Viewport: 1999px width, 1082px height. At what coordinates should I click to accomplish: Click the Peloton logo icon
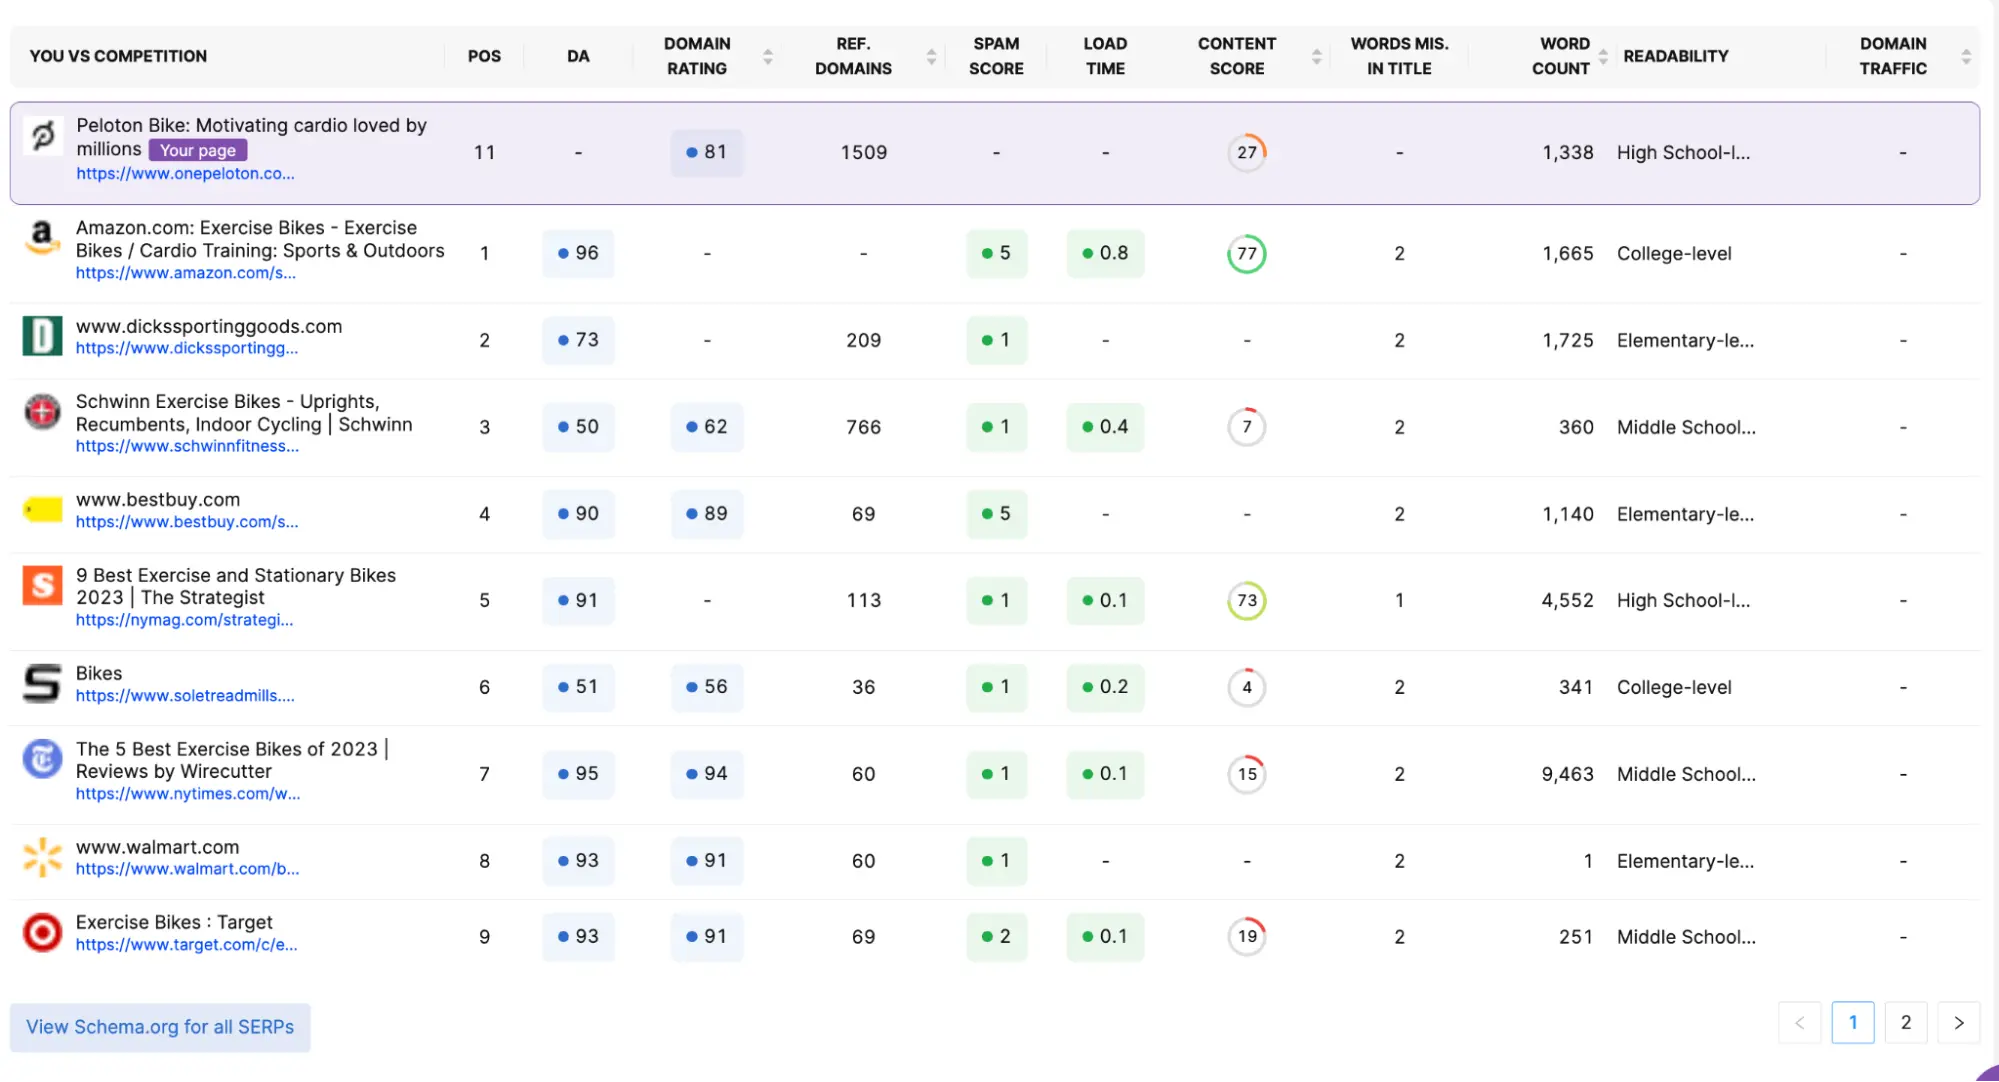[x=42, y=138]
